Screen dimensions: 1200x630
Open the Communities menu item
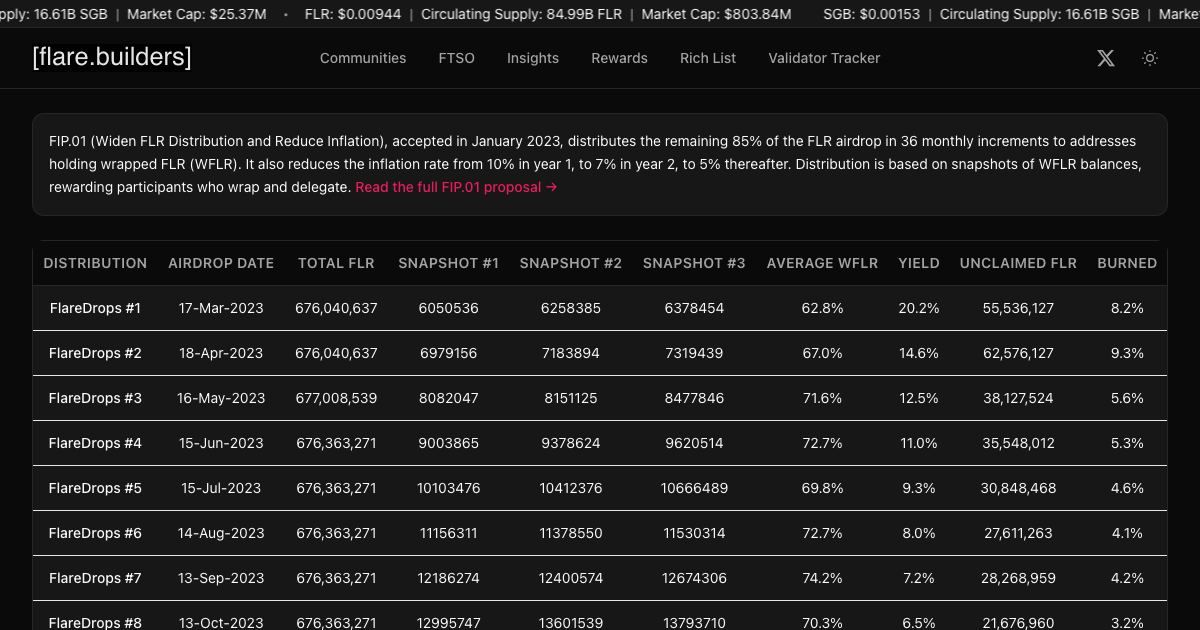pyautogui.click(x=363, y=58)
